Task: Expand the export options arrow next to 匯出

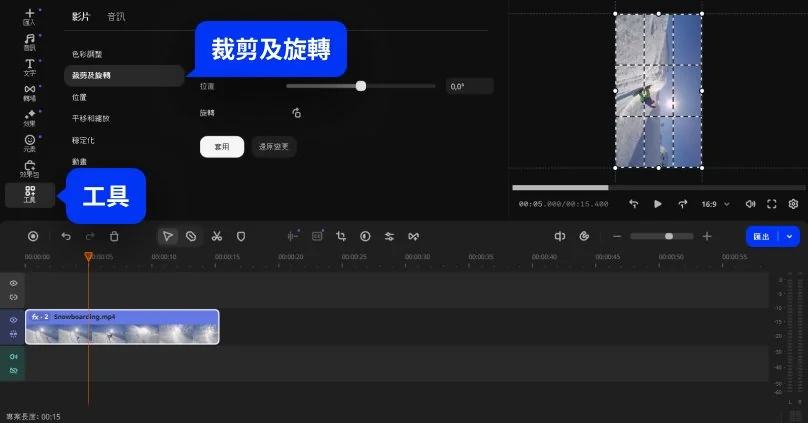Action: 790,236
